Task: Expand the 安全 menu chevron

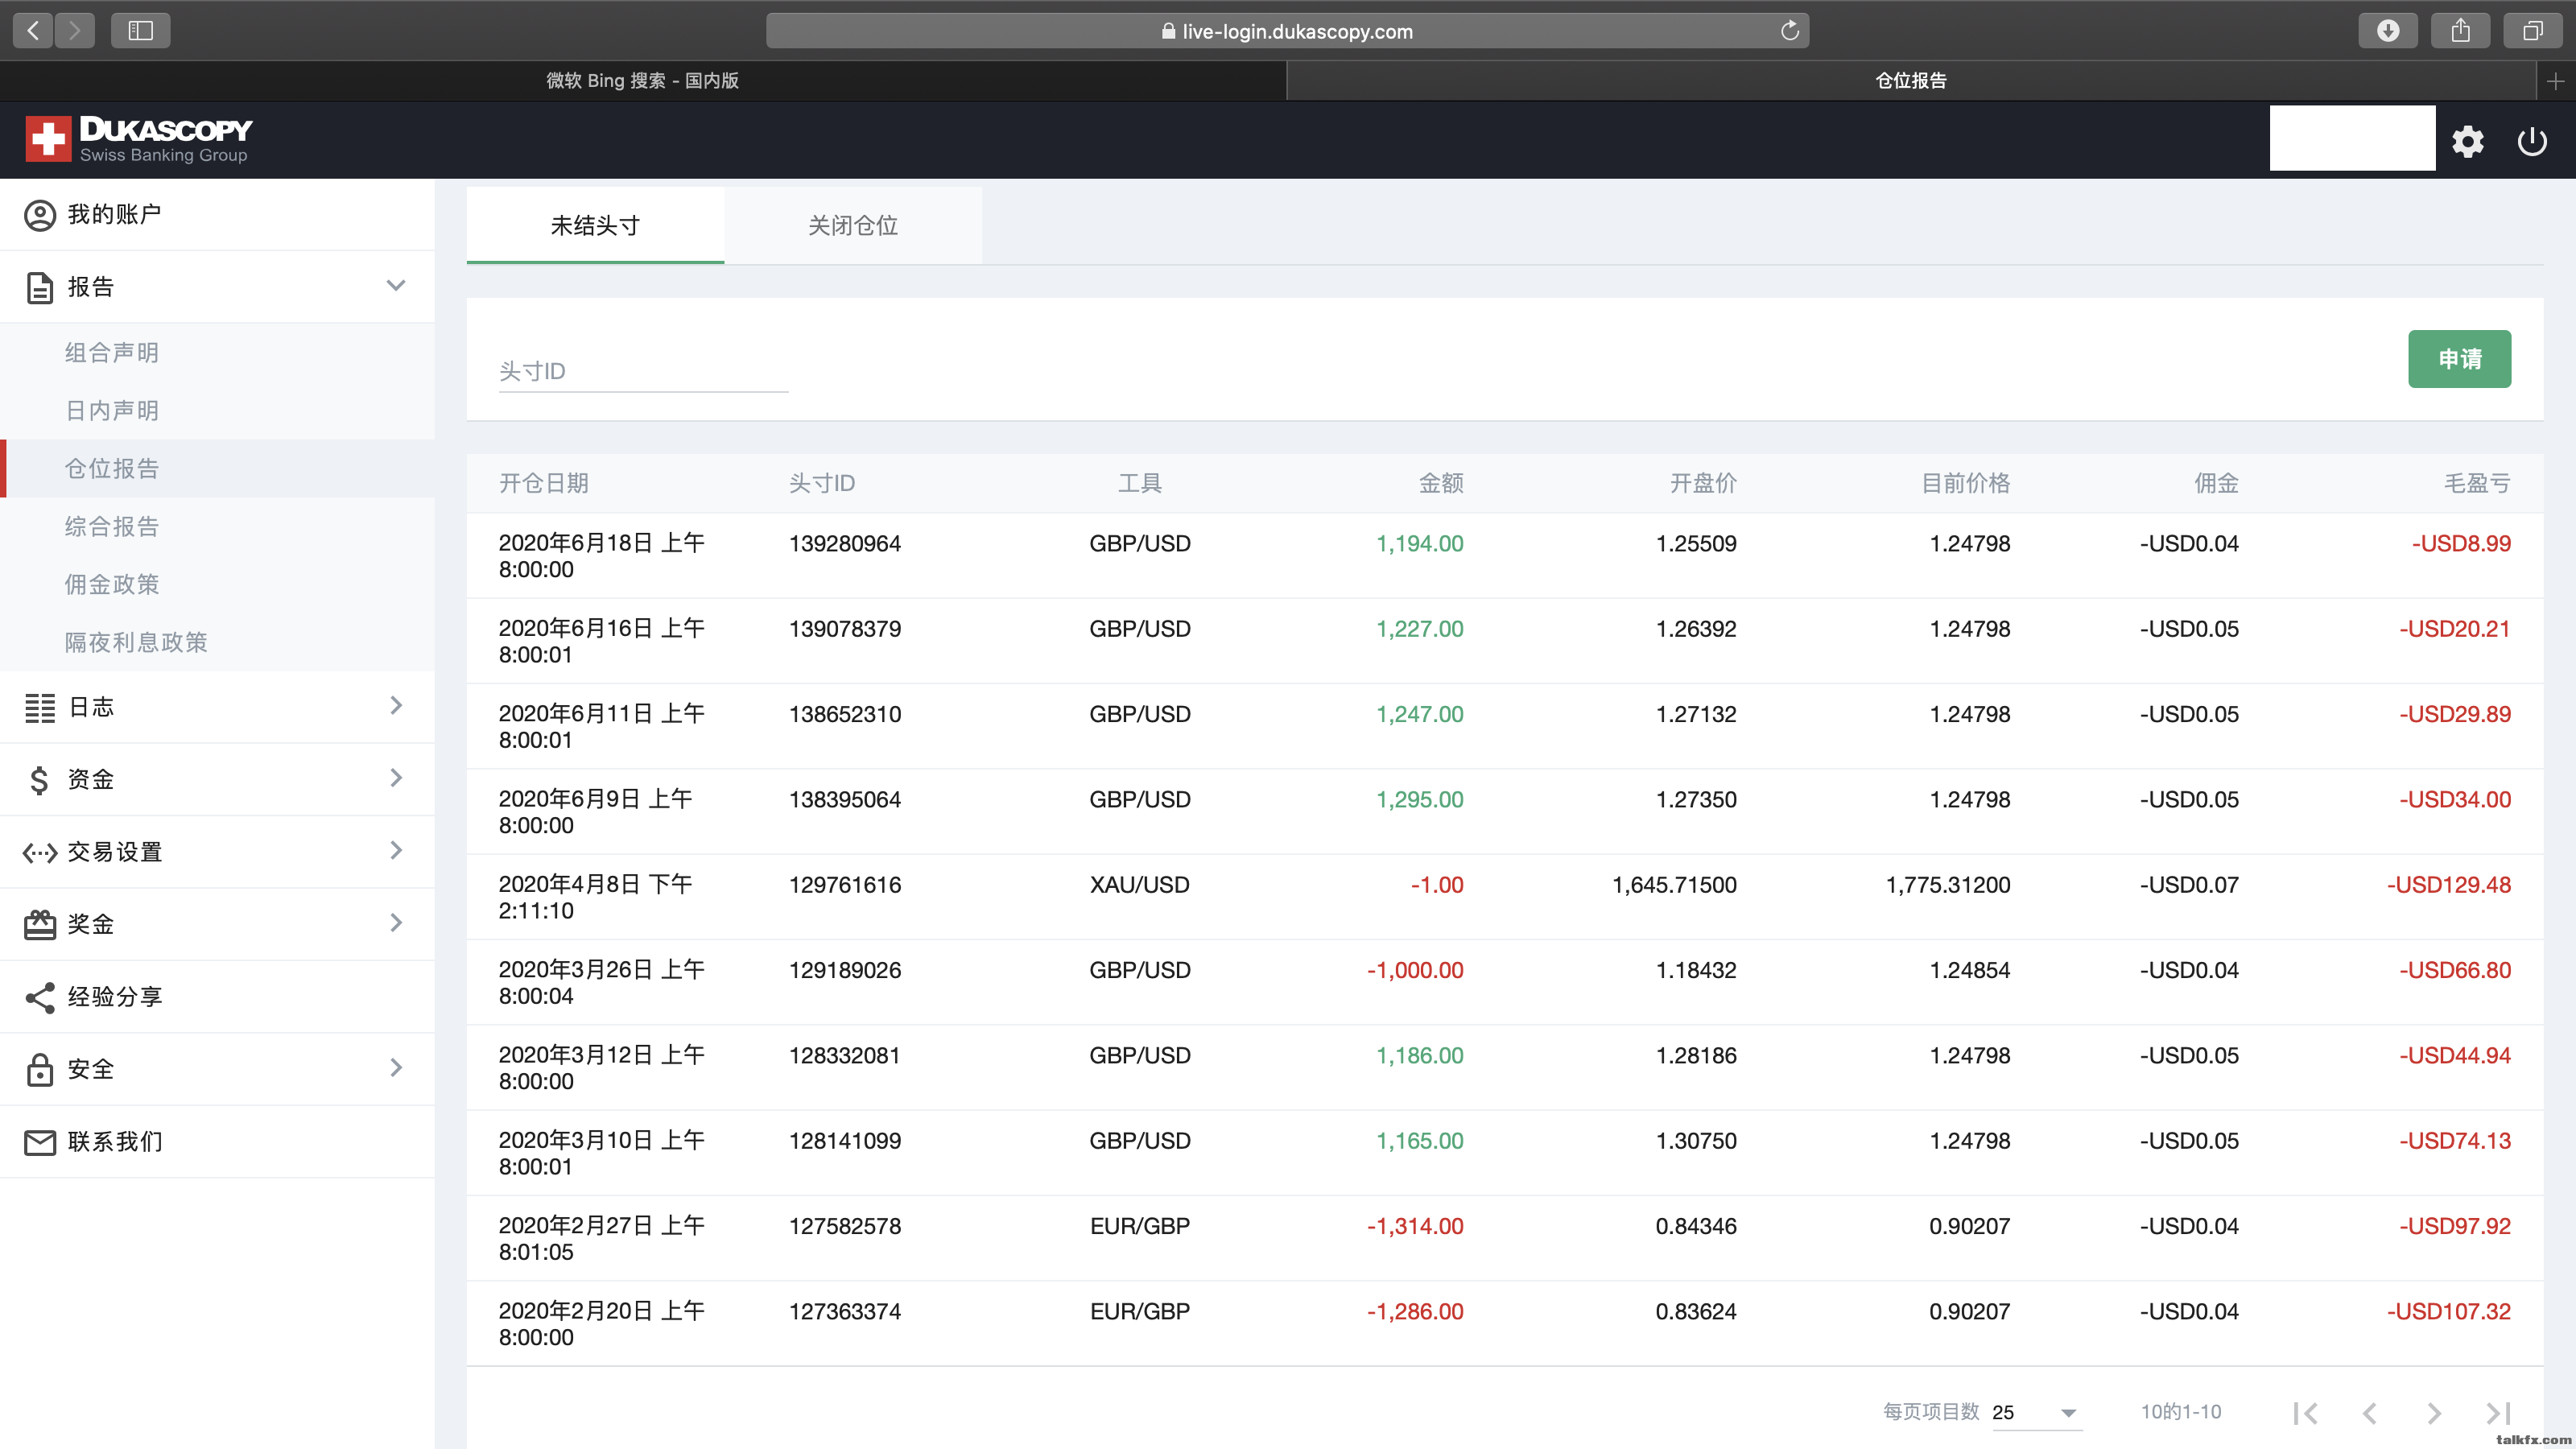Action: (396, 1068)
